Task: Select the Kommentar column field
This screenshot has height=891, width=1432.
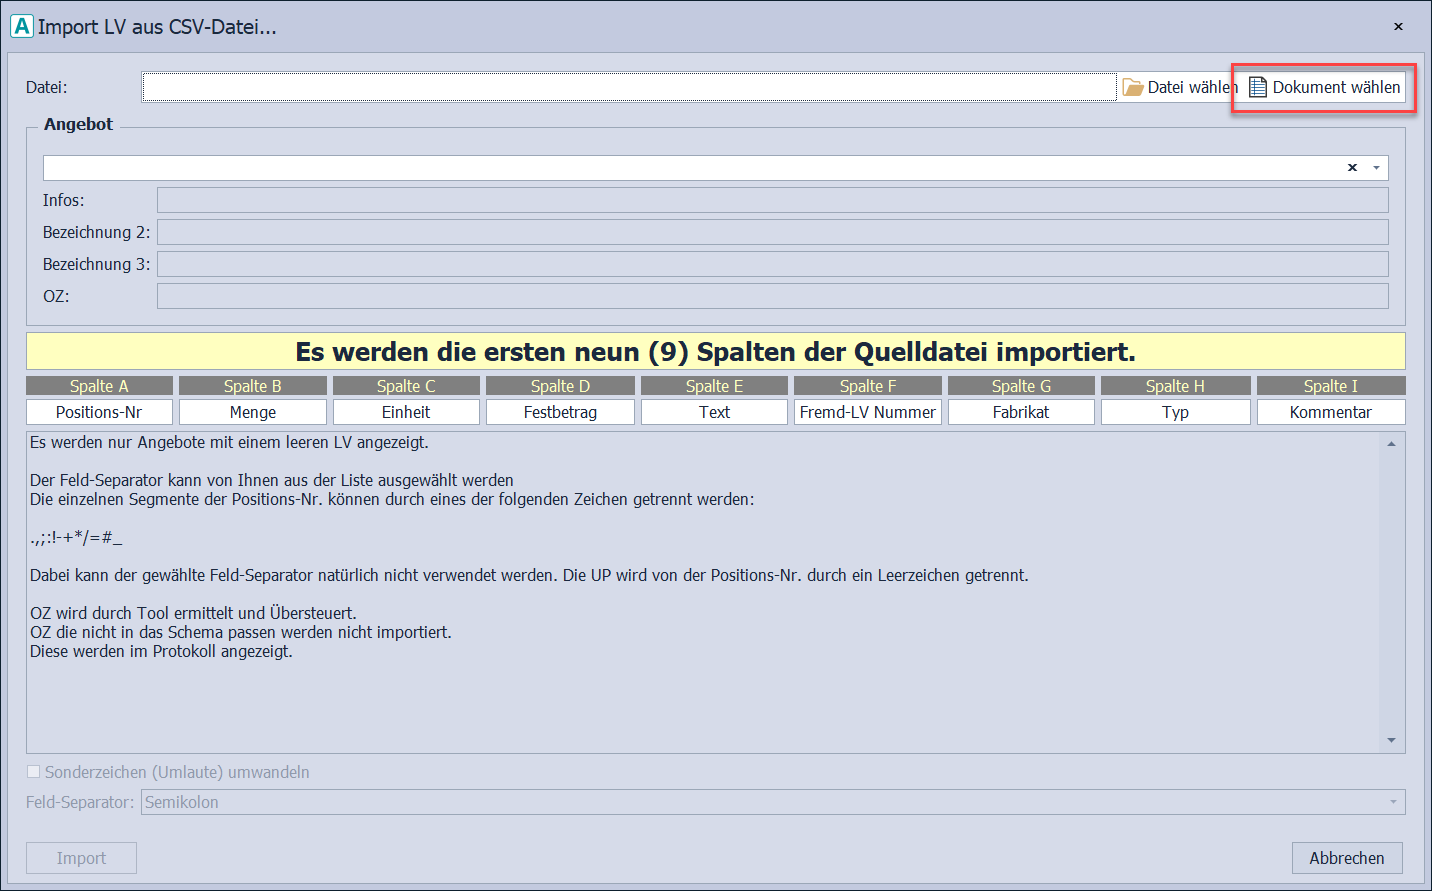Action: tap(1330, 412)
